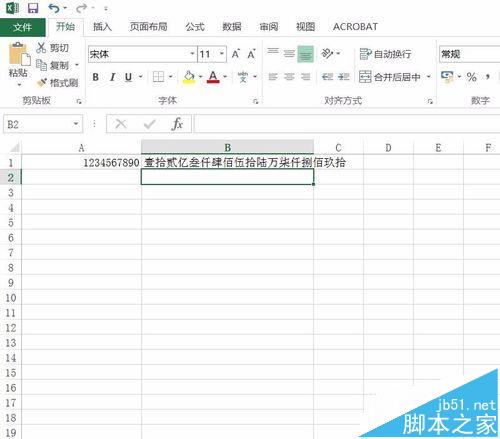
Task: Open the 文件 (File) menu
Action: coord(22,27)
